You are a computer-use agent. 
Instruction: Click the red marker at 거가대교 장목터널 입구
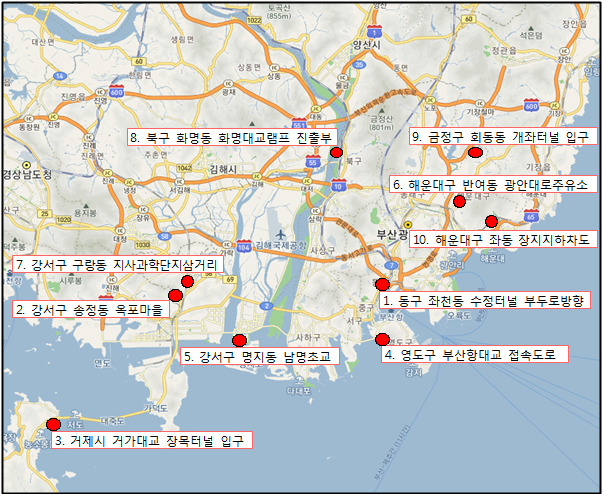point(54,424)
